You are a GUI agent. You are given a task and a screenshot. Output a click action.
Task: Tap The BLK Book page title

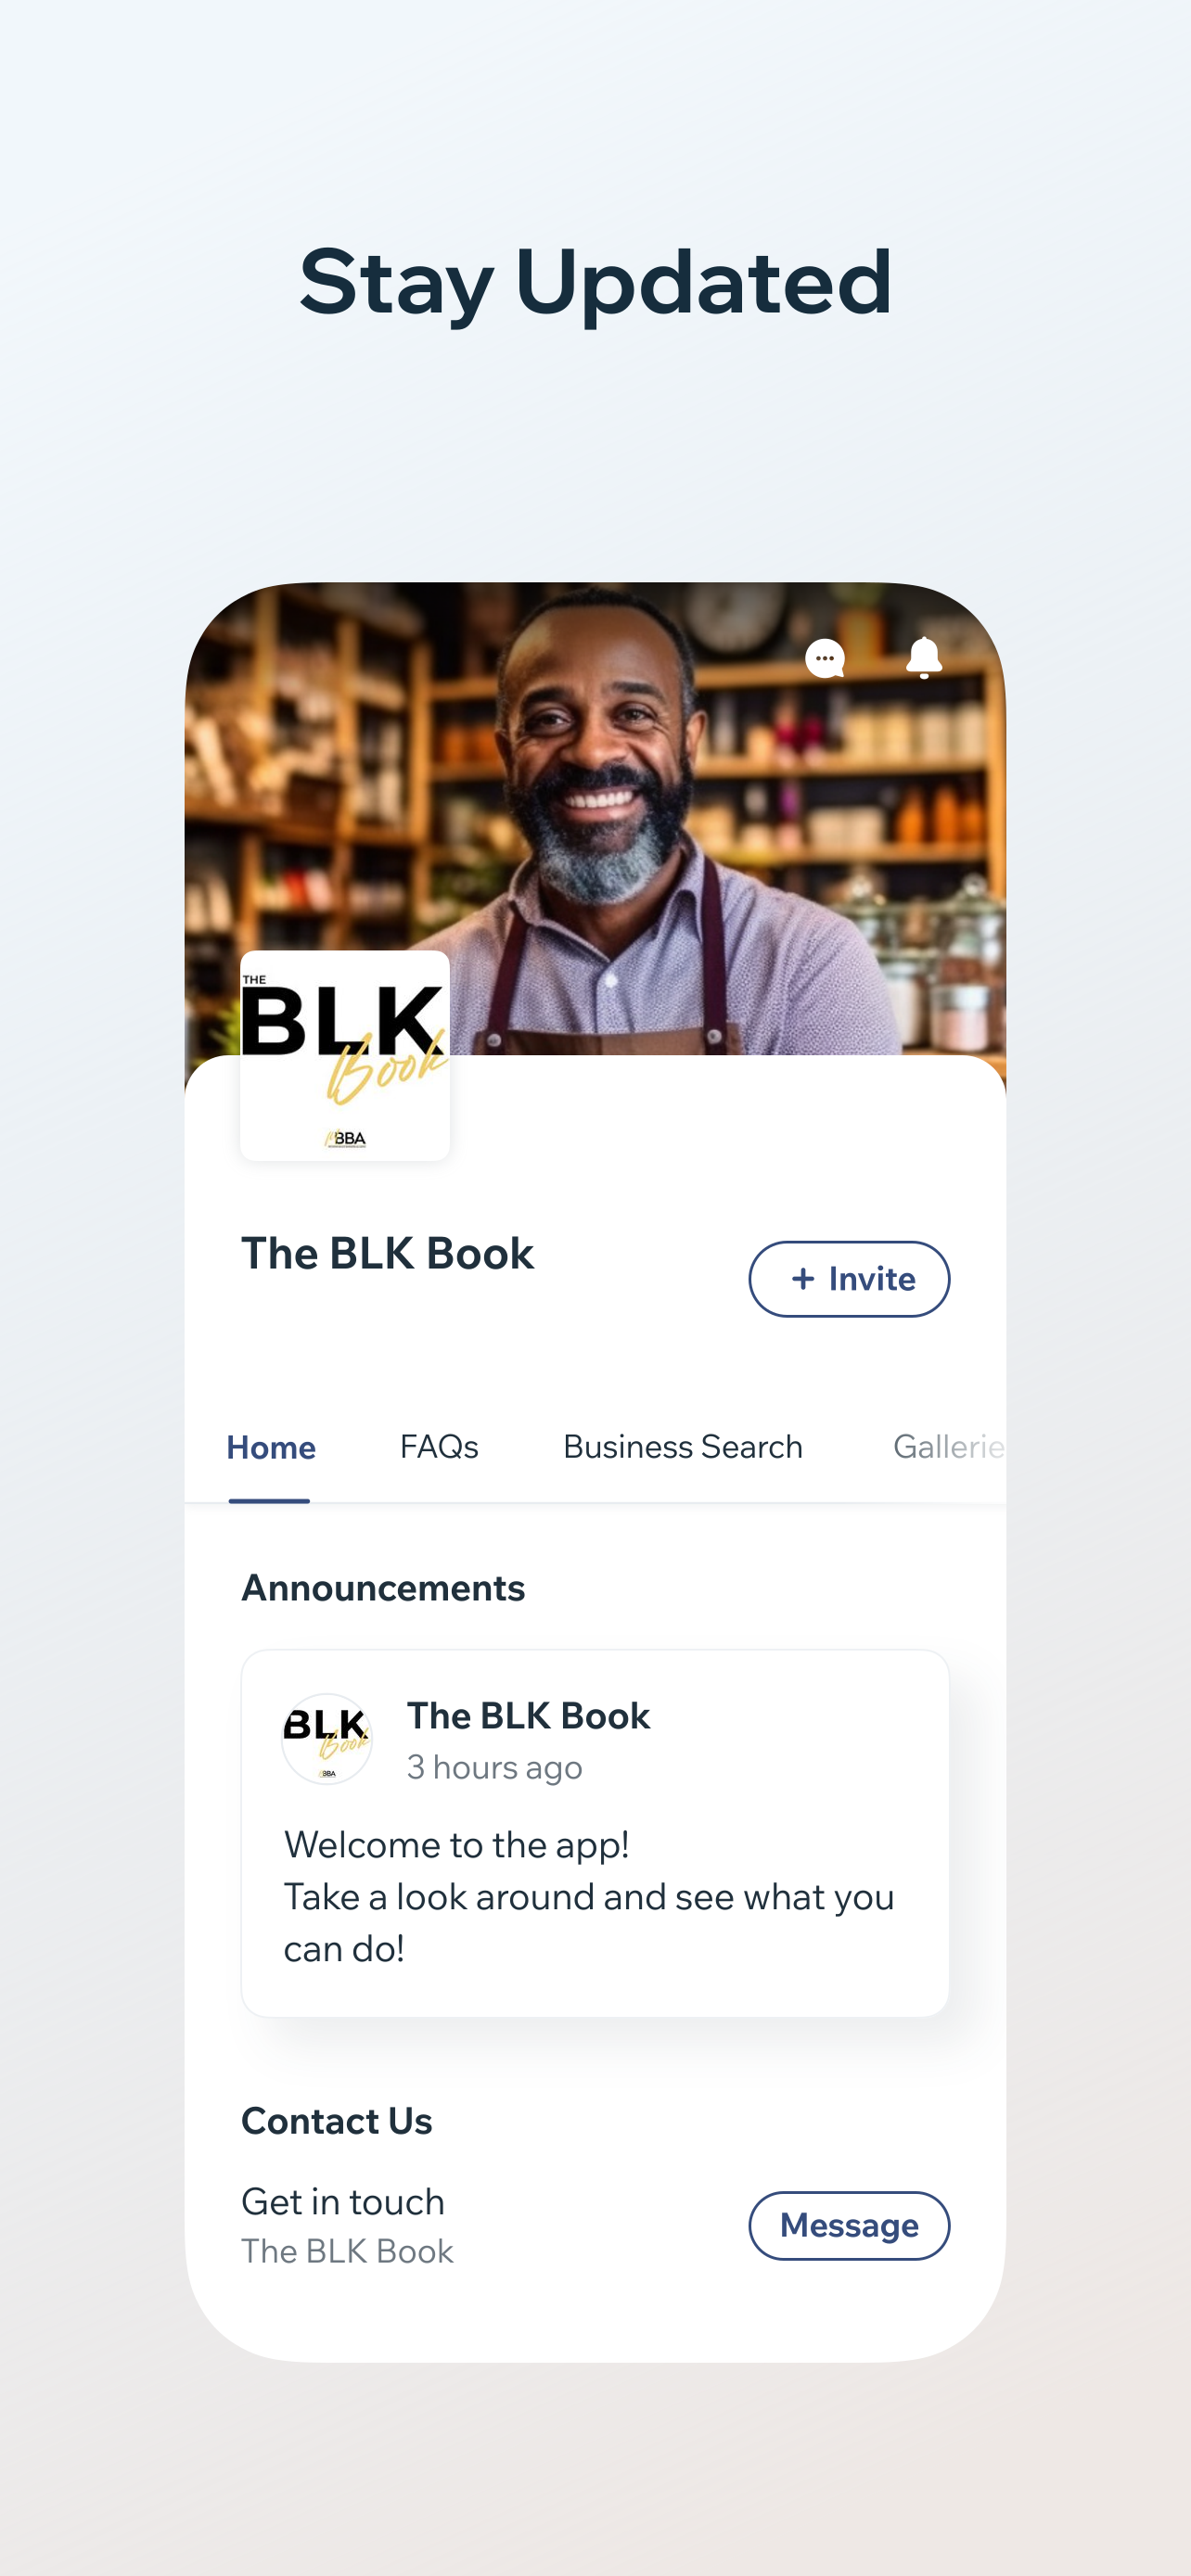tap(388, 1253)
